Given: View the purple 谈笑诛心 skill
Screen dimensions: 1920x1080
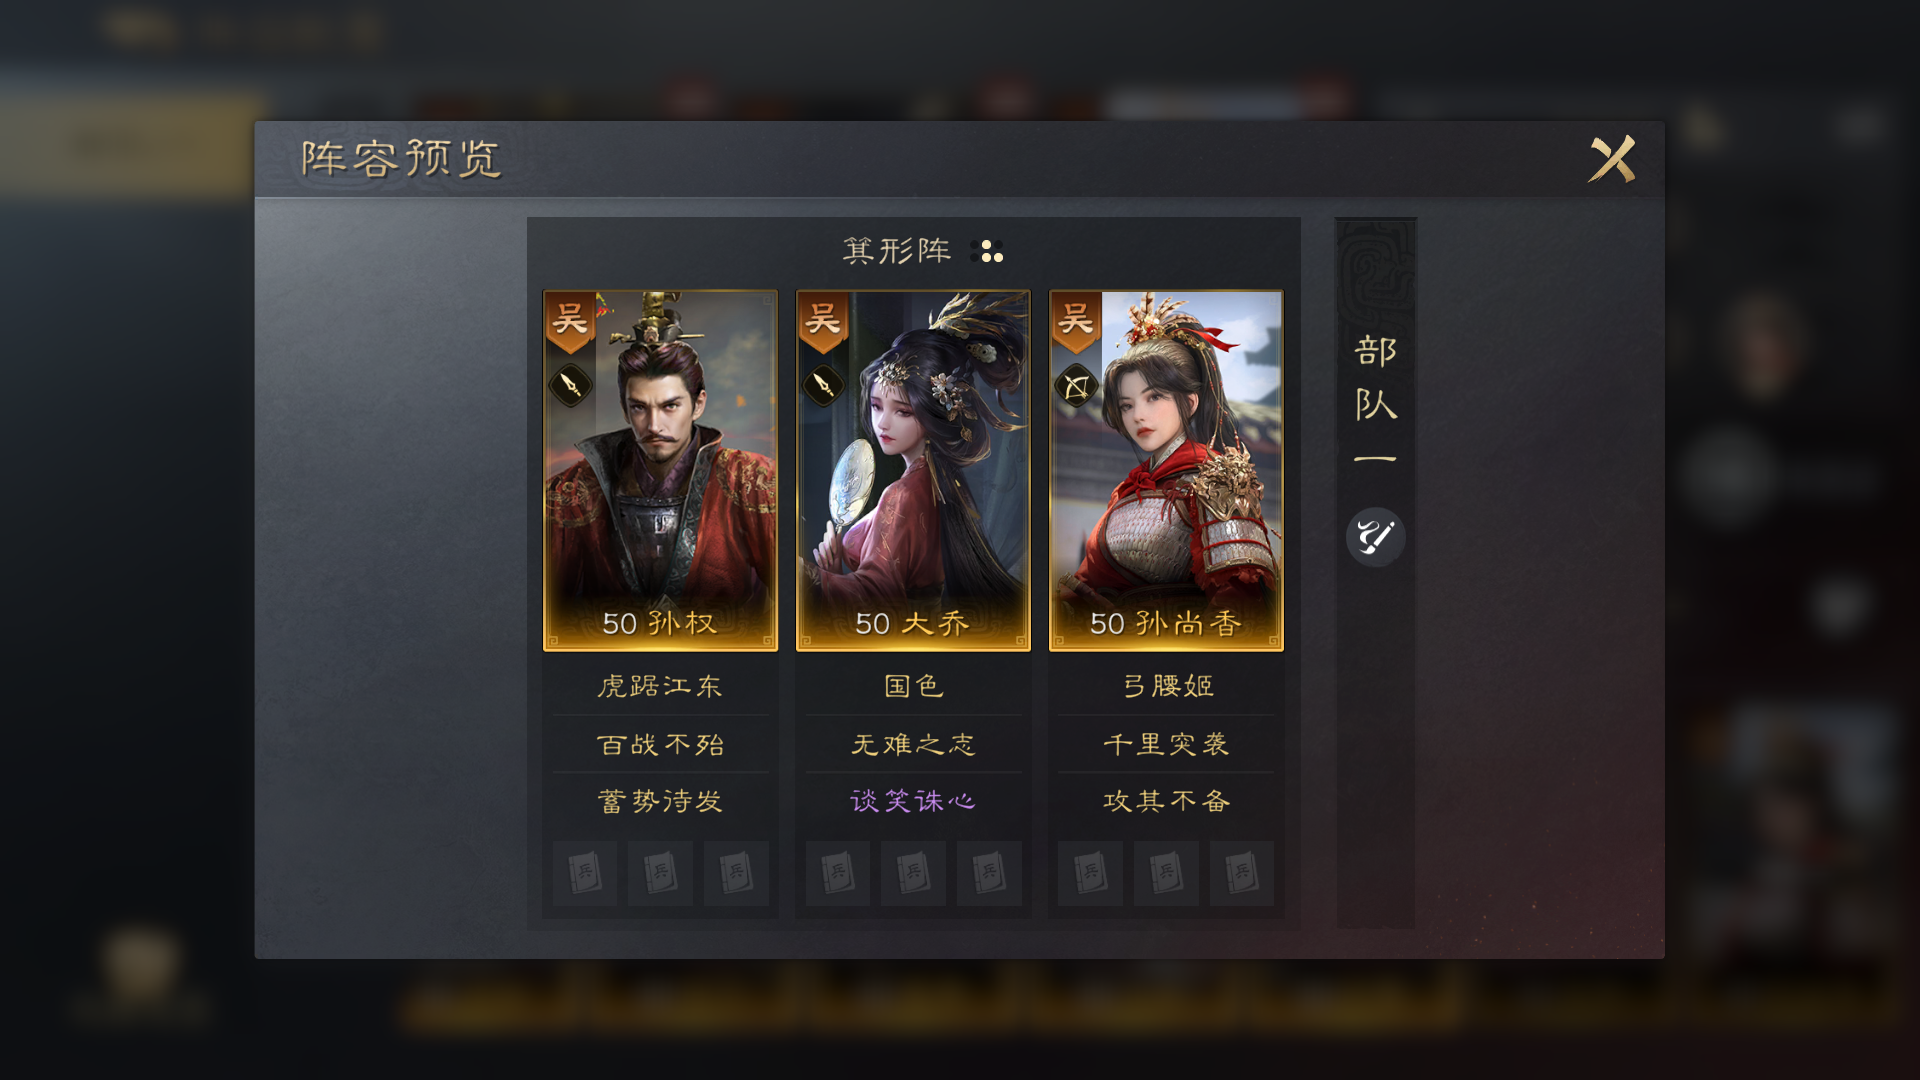Looking at the screenshot, I should click(913, 801).
